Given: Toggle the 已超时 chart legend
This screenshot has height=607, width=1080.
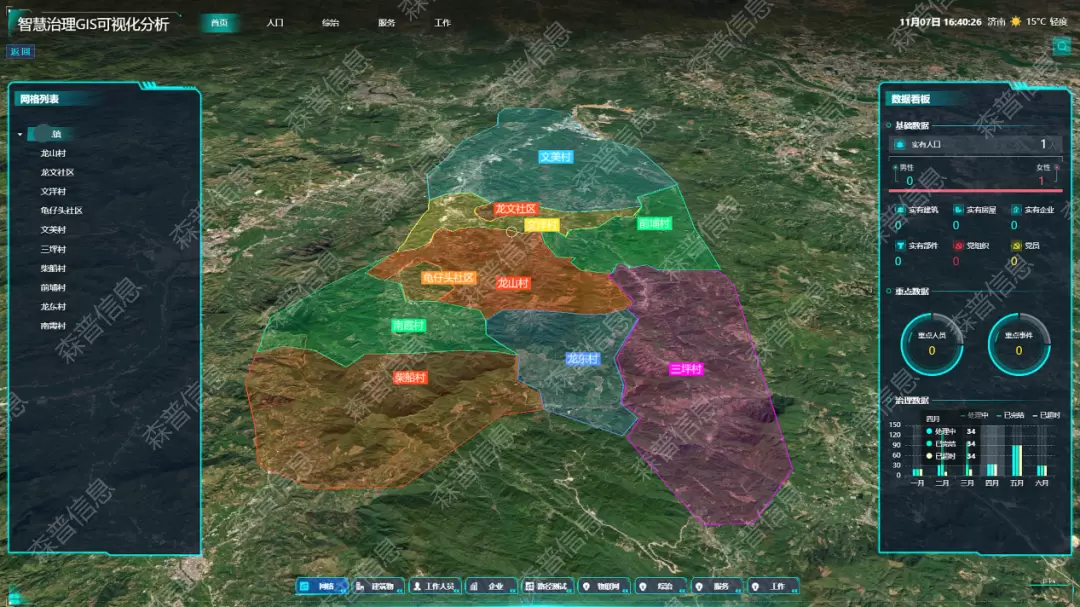Looking at the screenshot, I should coord(1046,415).
